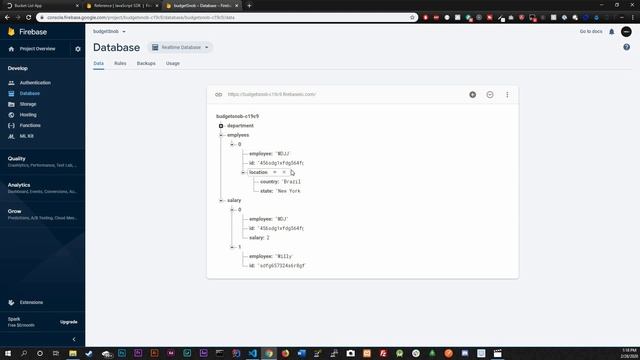640x360 pixels.
Task: Delete location node with x
Action: [x=284, y=172]
